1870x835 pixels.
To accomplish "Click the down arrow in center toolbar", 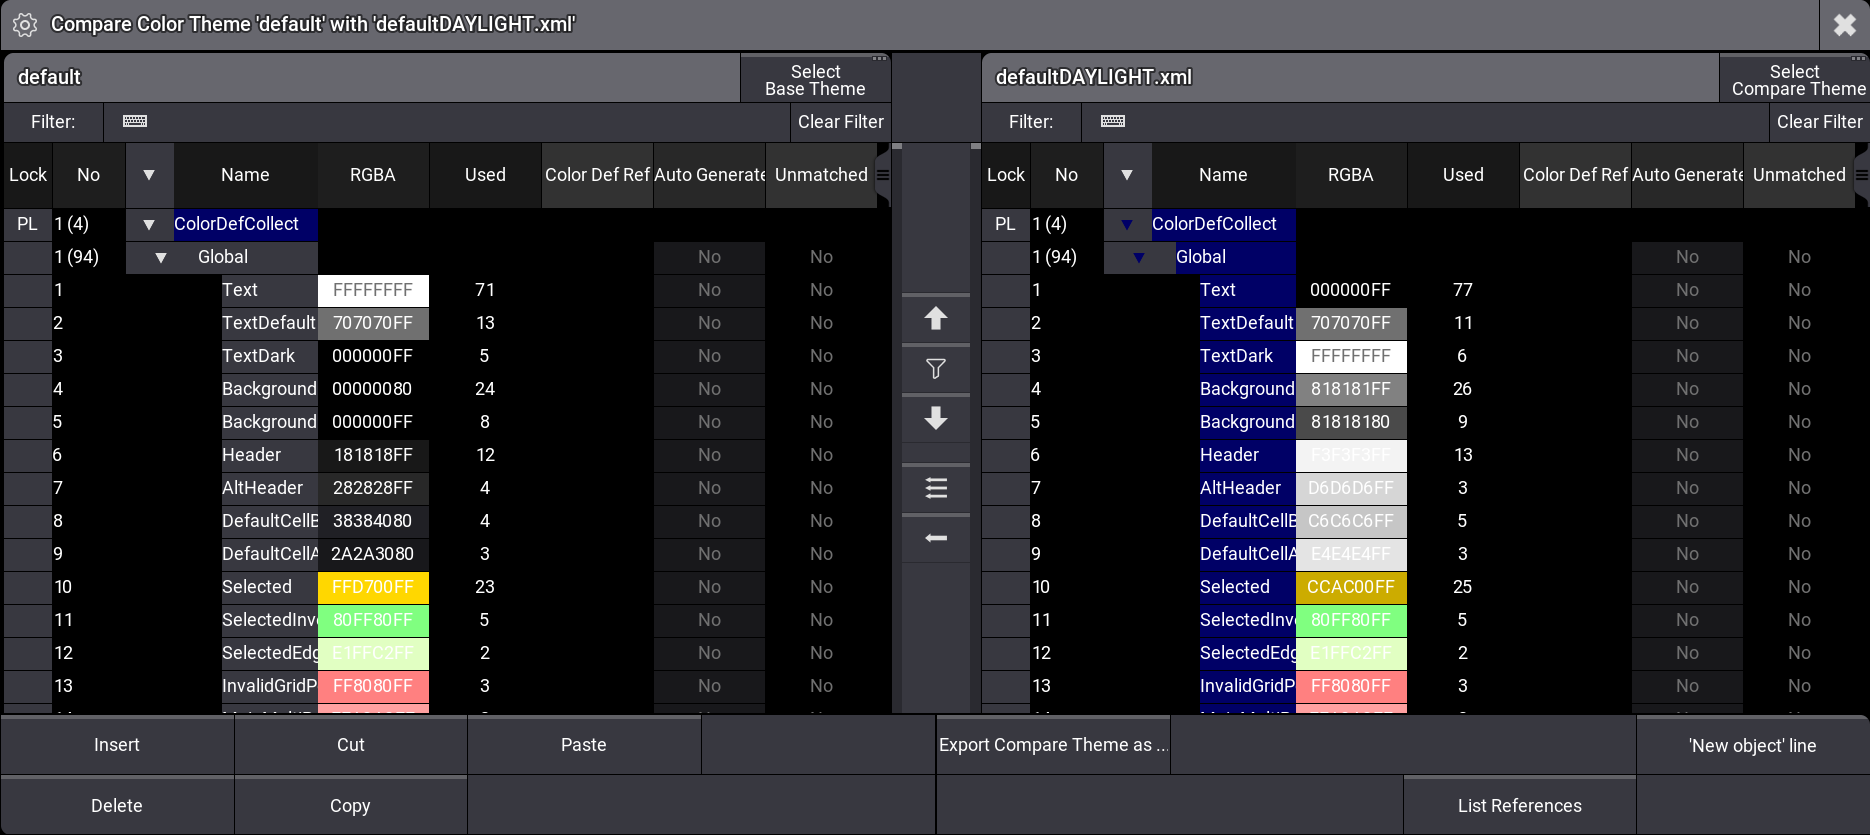I will click(x=935, y=418).
